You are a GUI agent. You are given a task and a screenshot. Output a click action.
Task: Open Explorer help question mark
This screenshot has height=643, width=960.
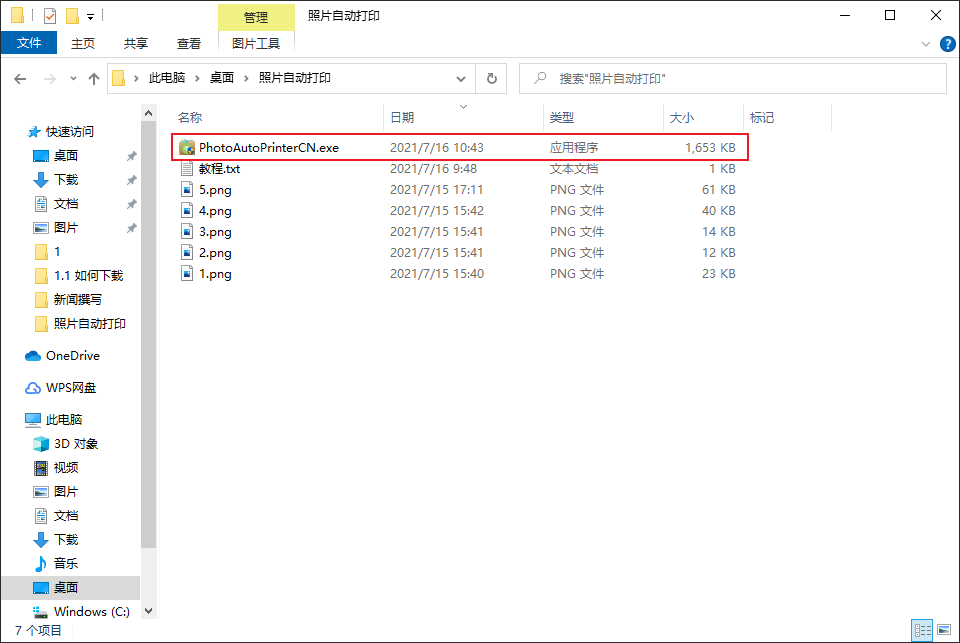[x=947, y=44]
